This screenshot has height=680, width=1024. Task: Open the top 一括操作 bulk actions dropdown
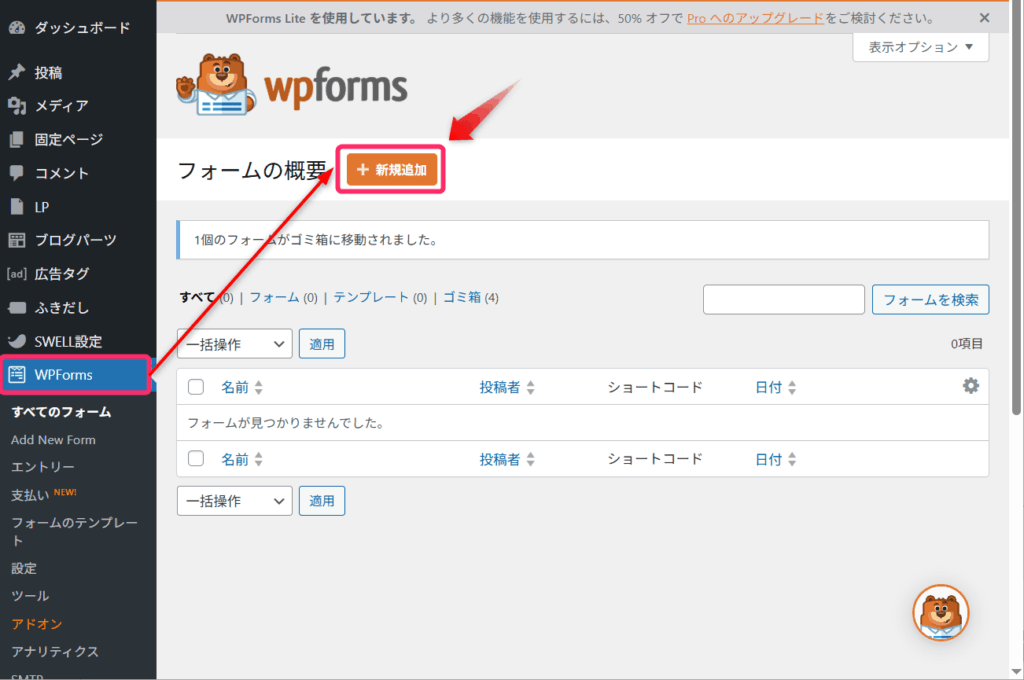coord(234,344)
